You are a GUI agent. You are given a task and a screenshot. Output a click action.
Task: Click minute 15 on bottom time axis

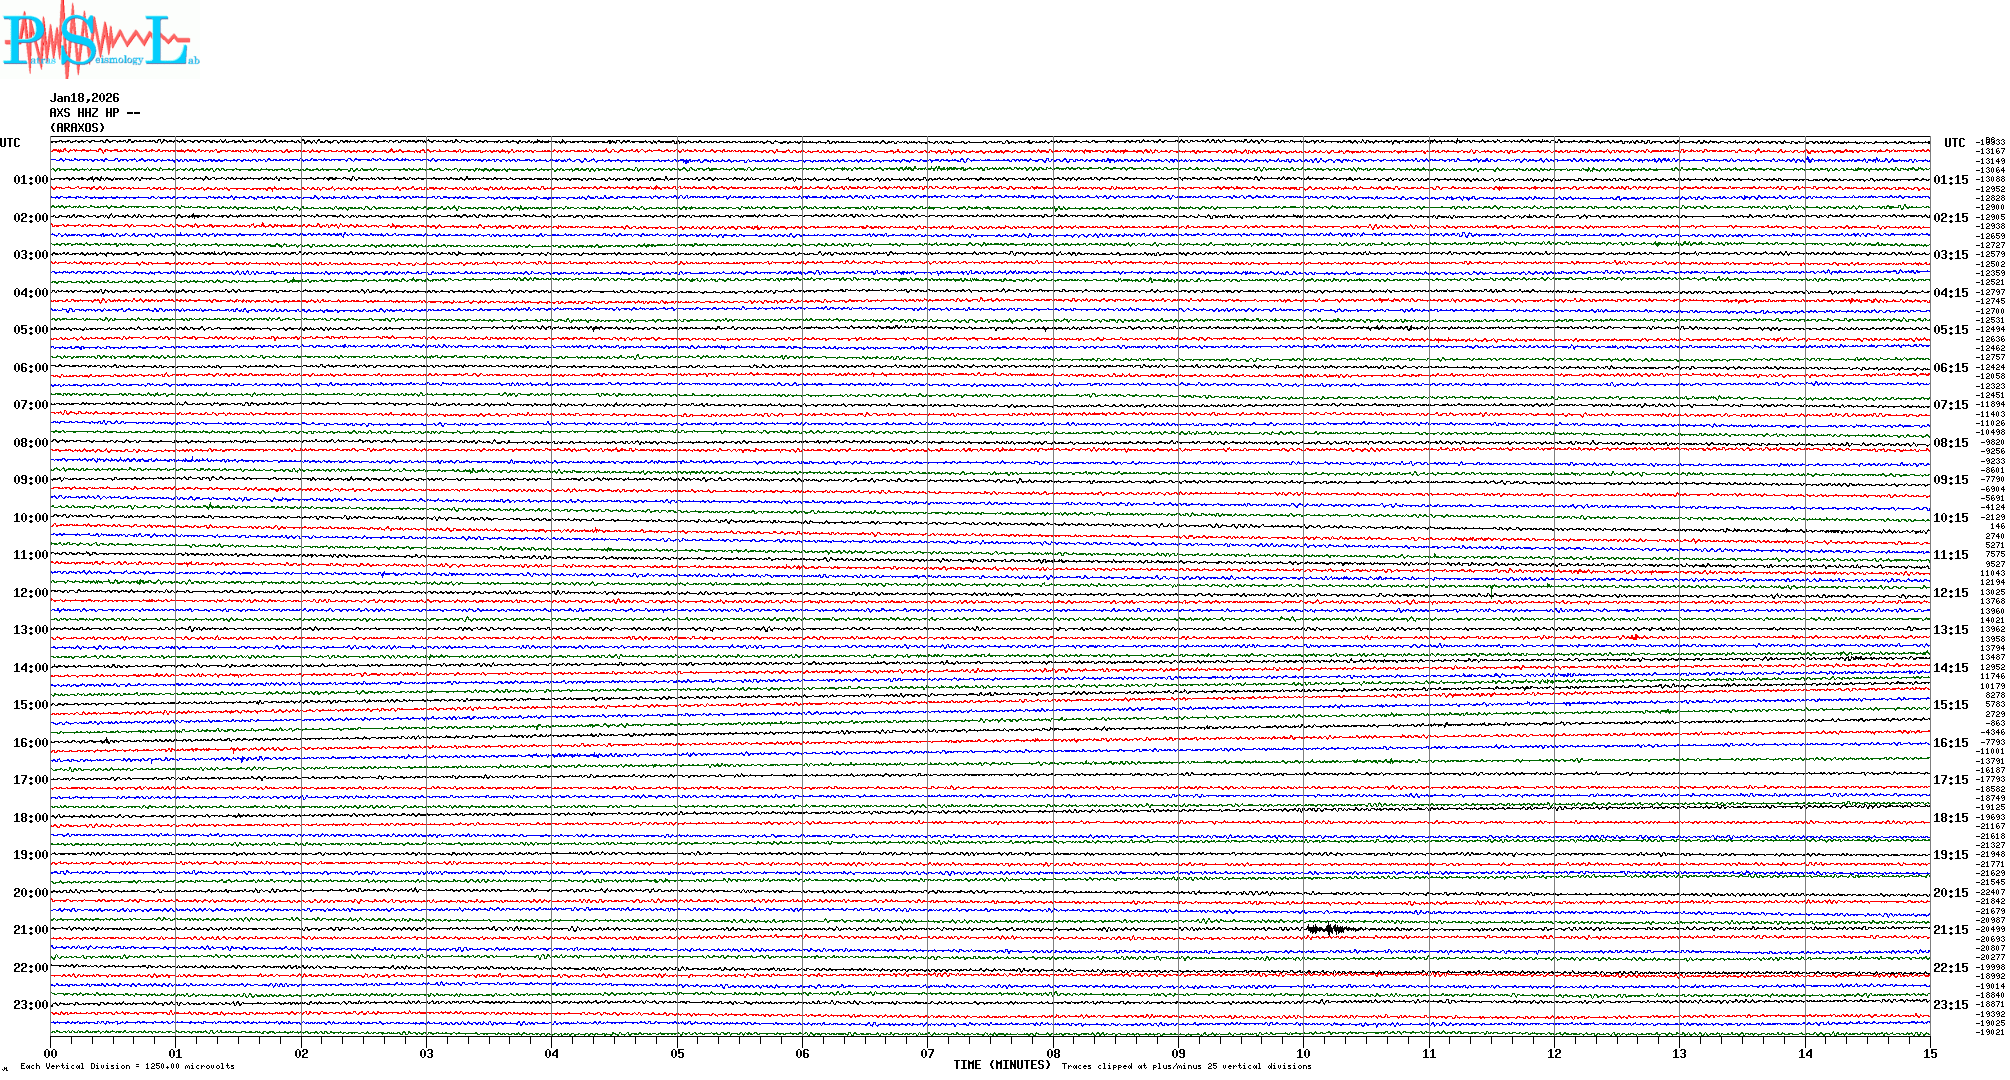pos(1929,1053)
